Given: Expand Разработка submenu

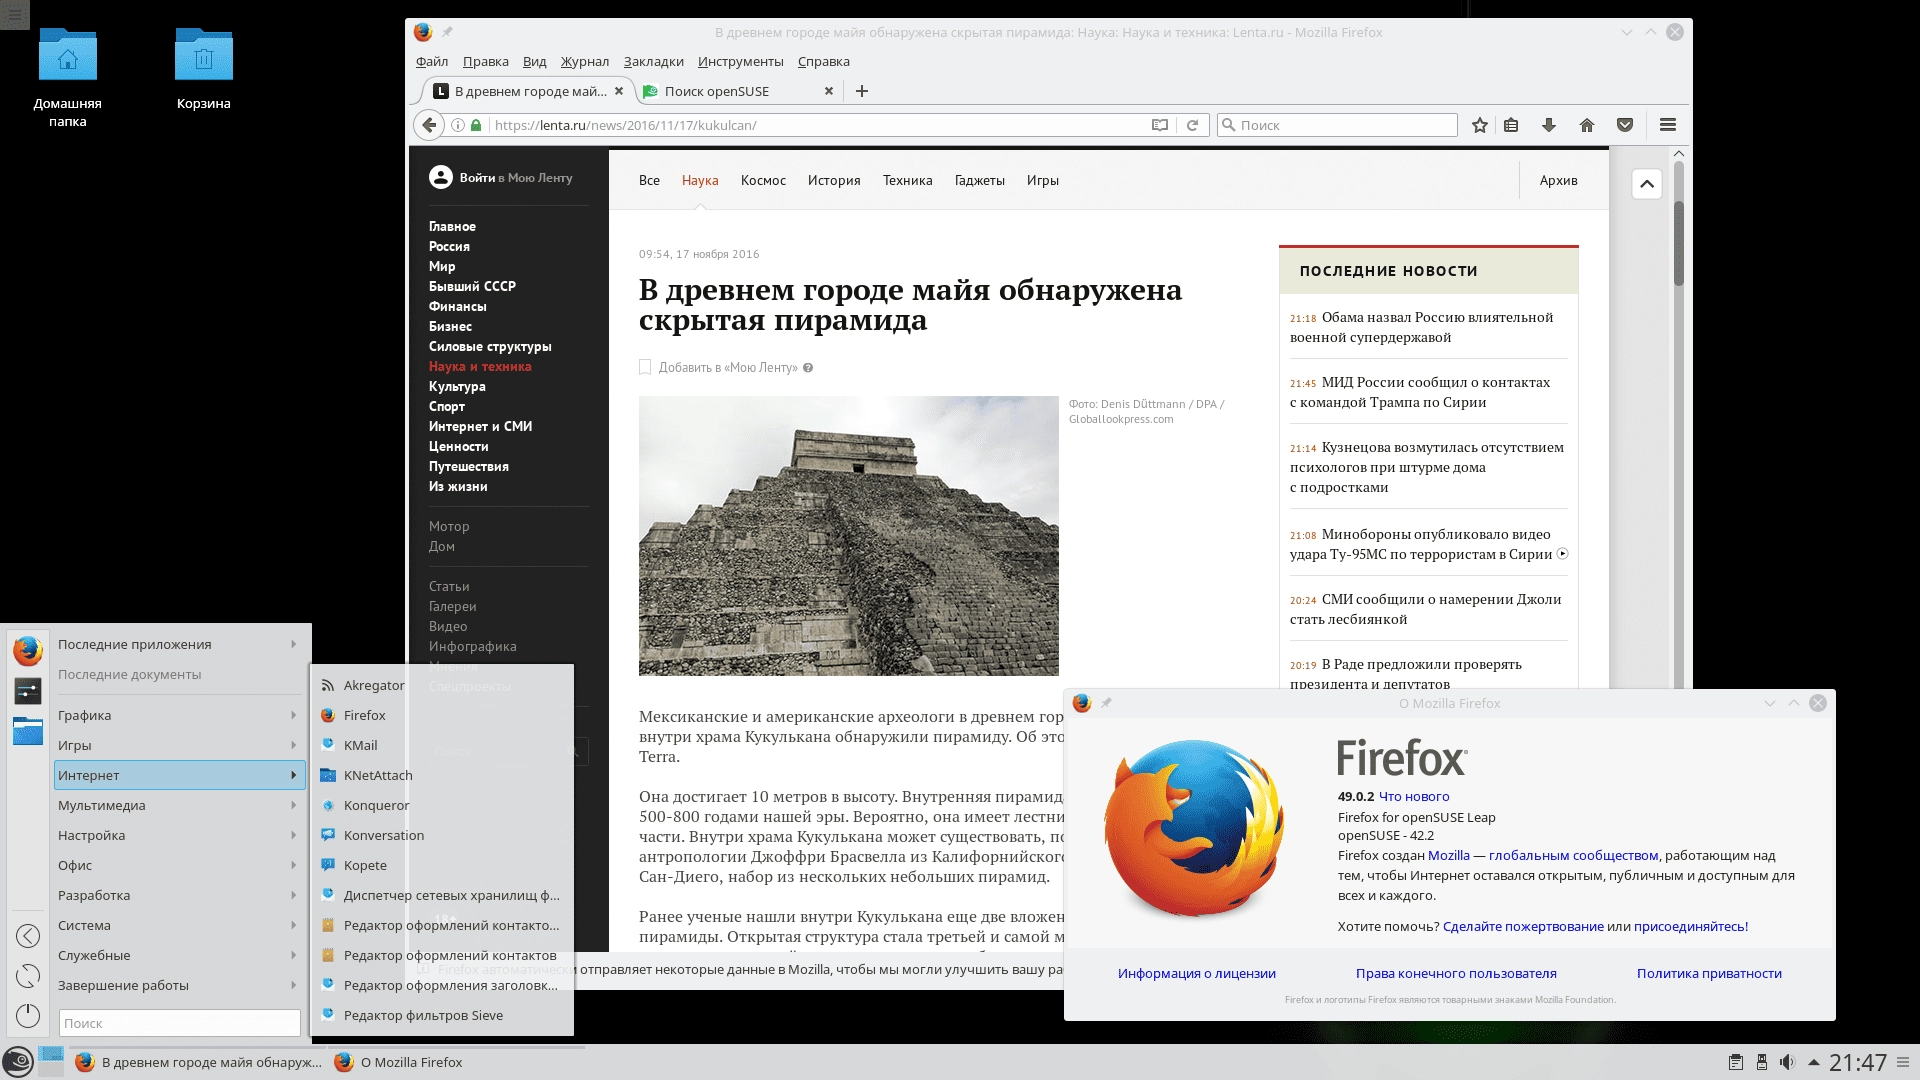Looking at the screenshot, I should [x=178, y=896].
